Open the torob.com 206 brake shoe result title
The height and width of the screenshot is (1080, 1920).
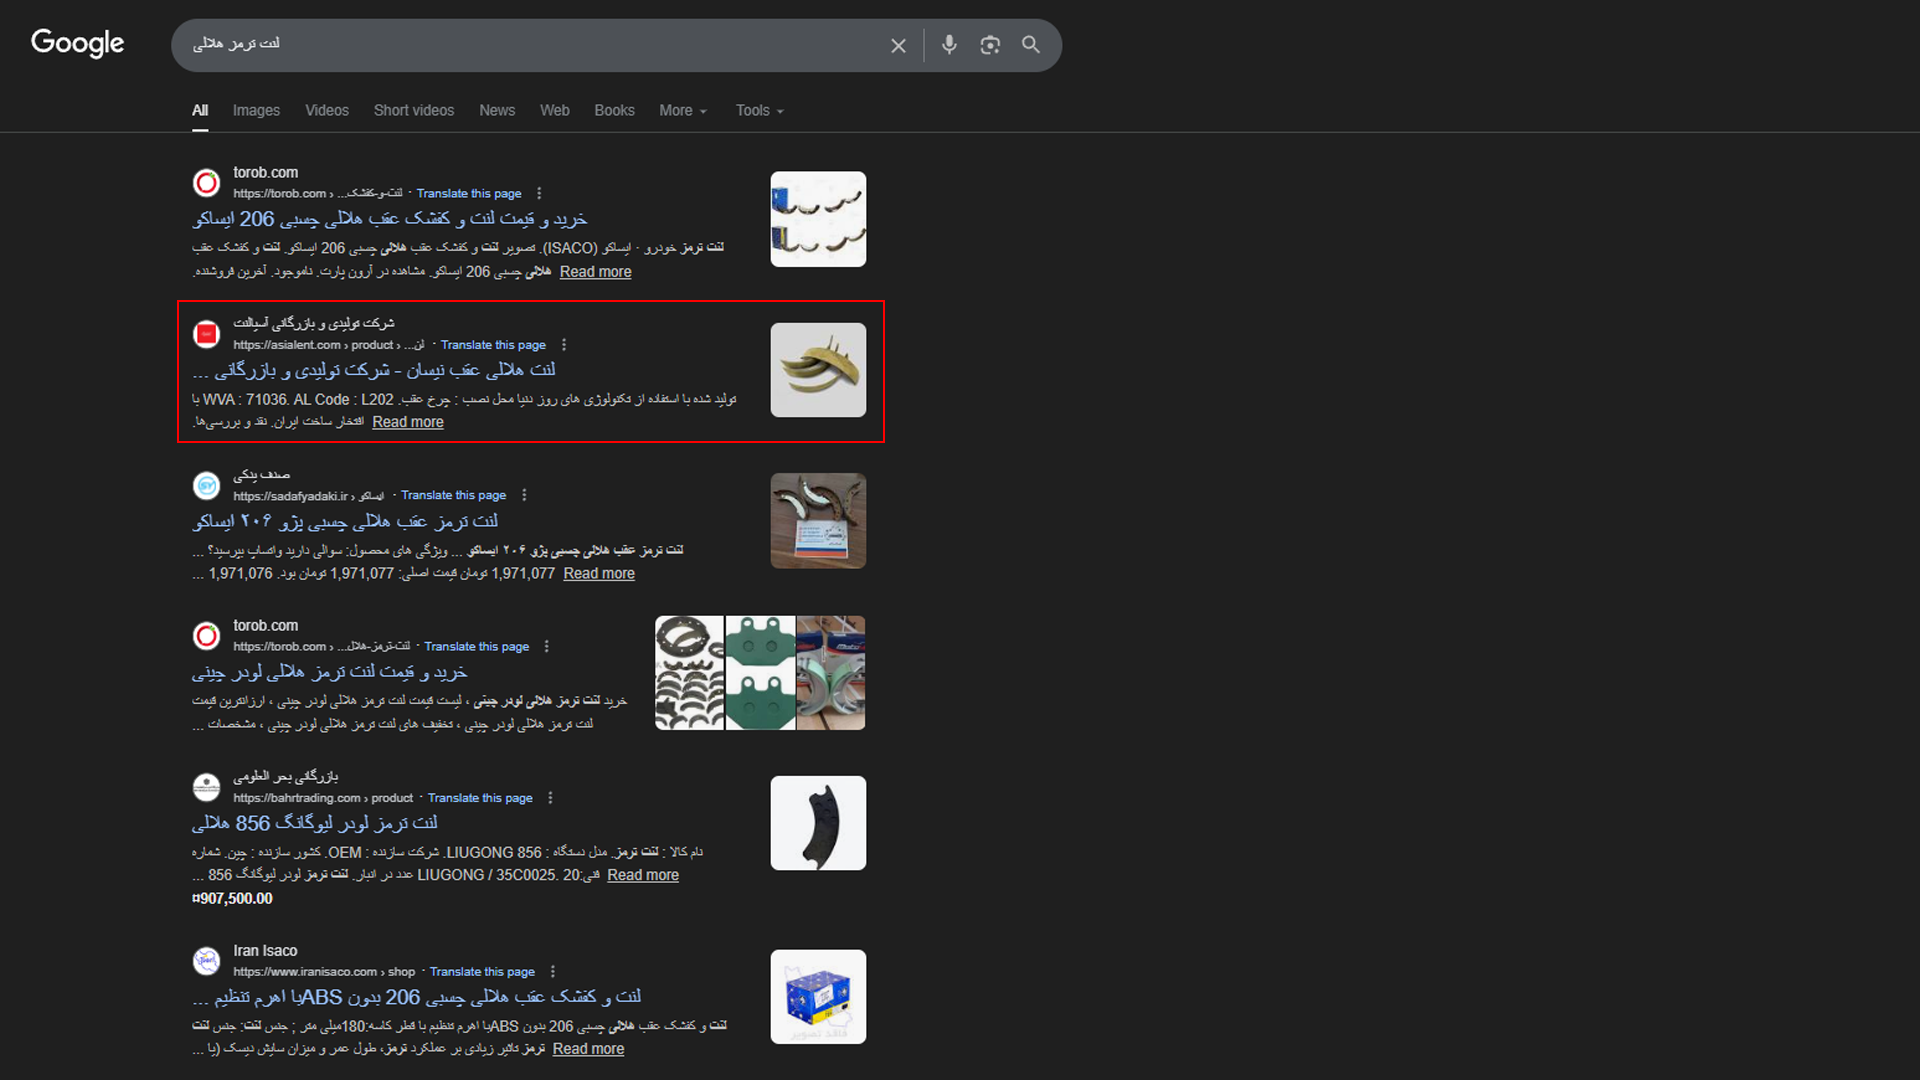coord(390,219)
